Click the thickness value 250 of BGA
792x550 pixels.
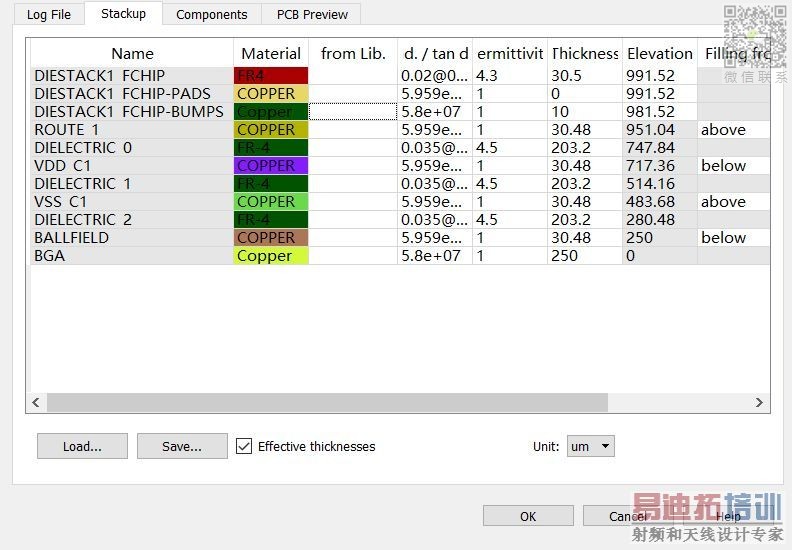tap(564, 256)
